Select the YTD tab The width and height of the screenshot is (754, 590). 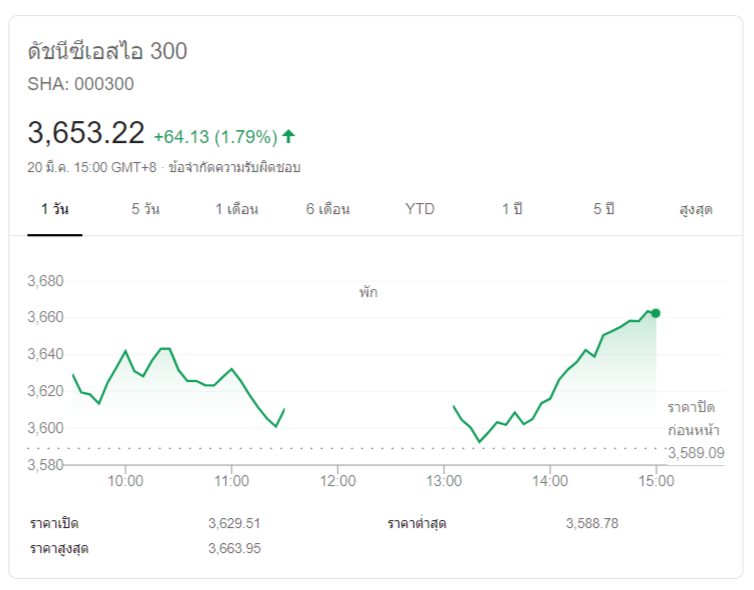click(420, 209)
